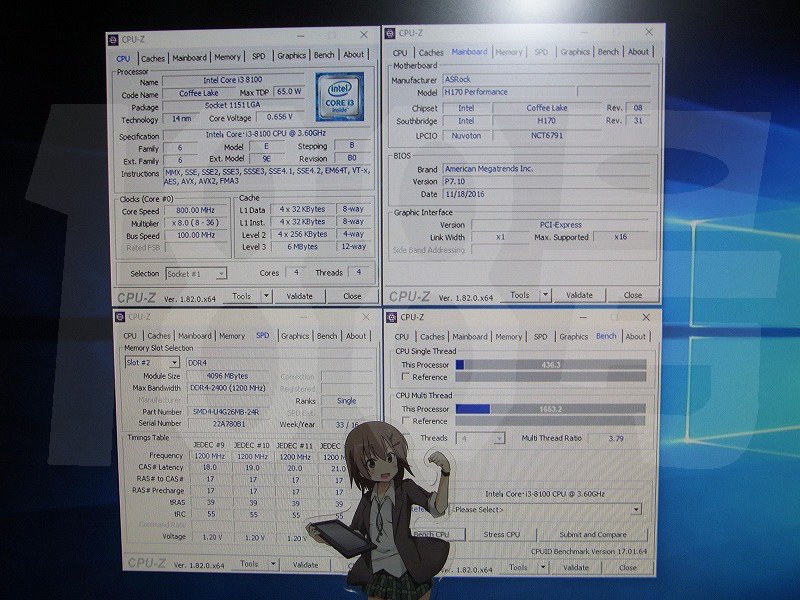Select the Bench tab in the Mainboard window
800x600 pixels.
pos(608,52)
